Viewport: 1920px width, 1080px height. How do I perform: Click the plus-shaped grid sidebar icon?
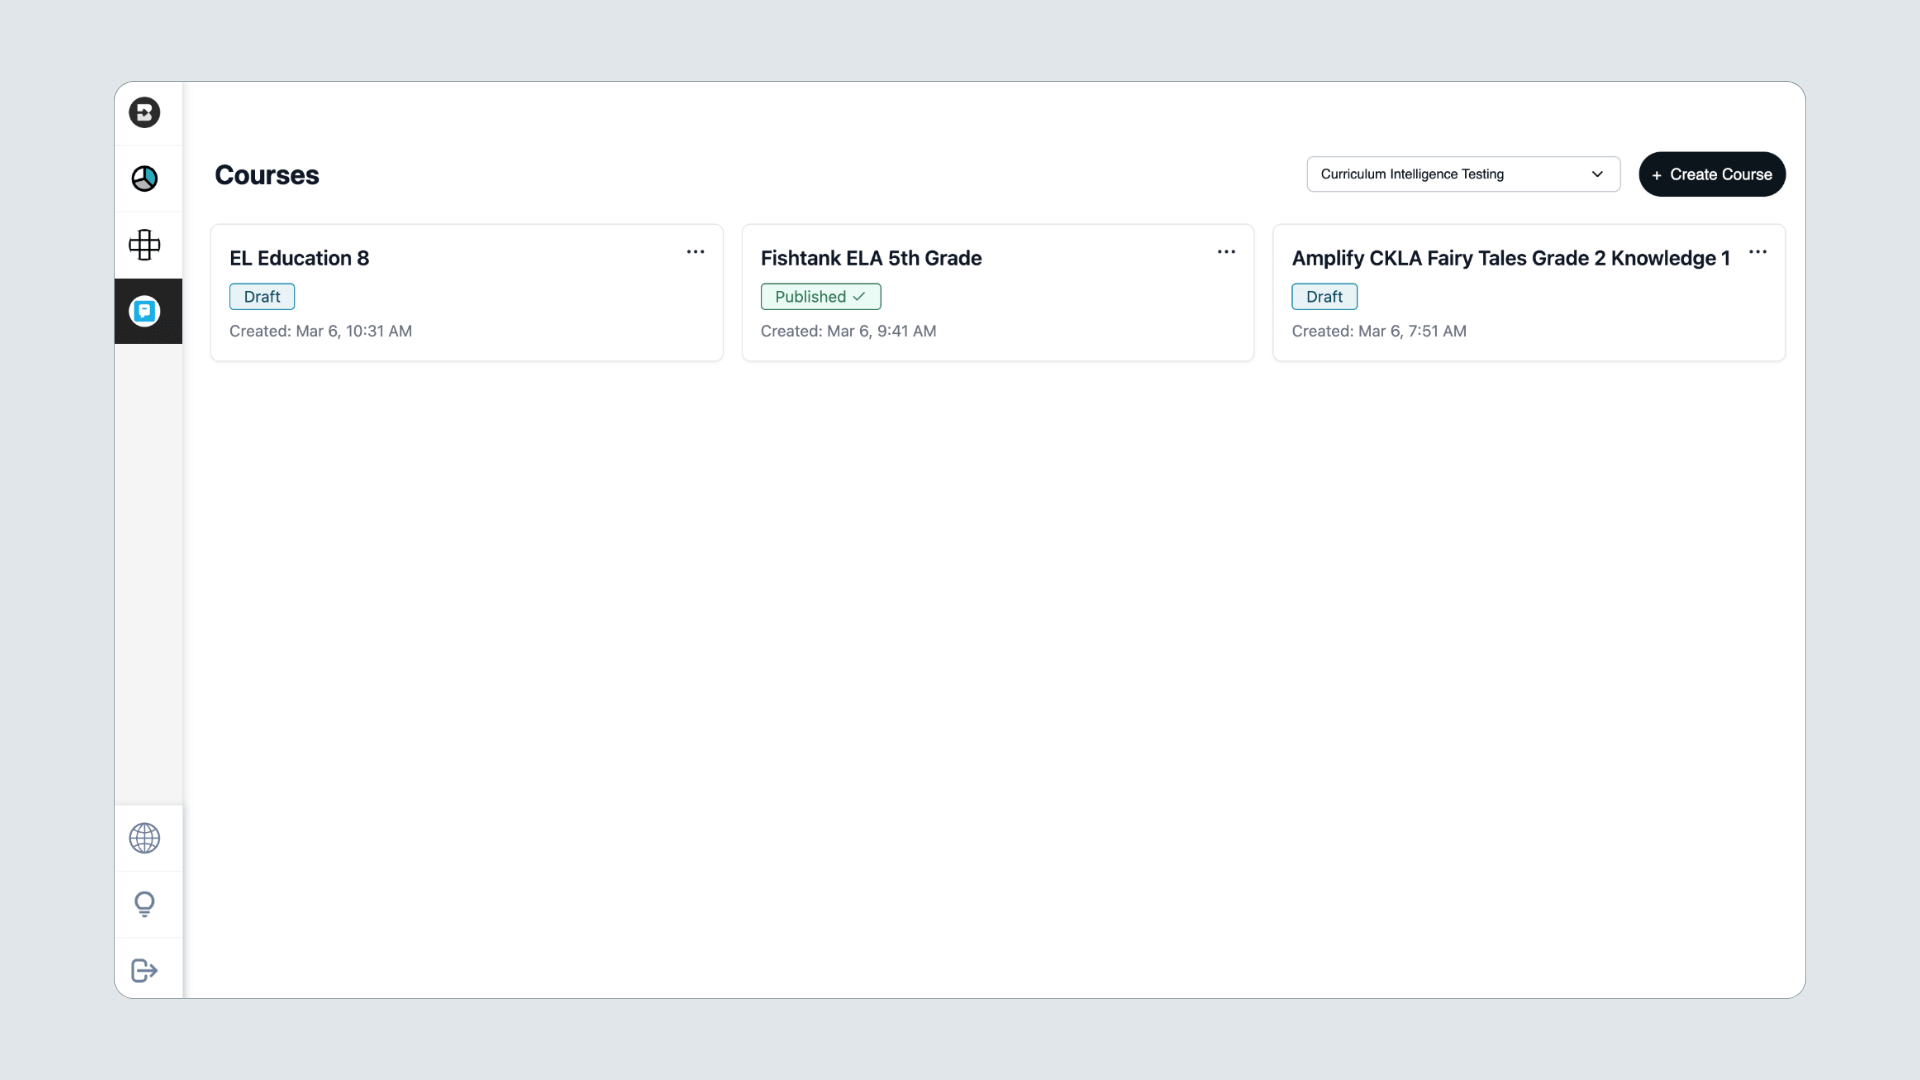tap(144, 245)
